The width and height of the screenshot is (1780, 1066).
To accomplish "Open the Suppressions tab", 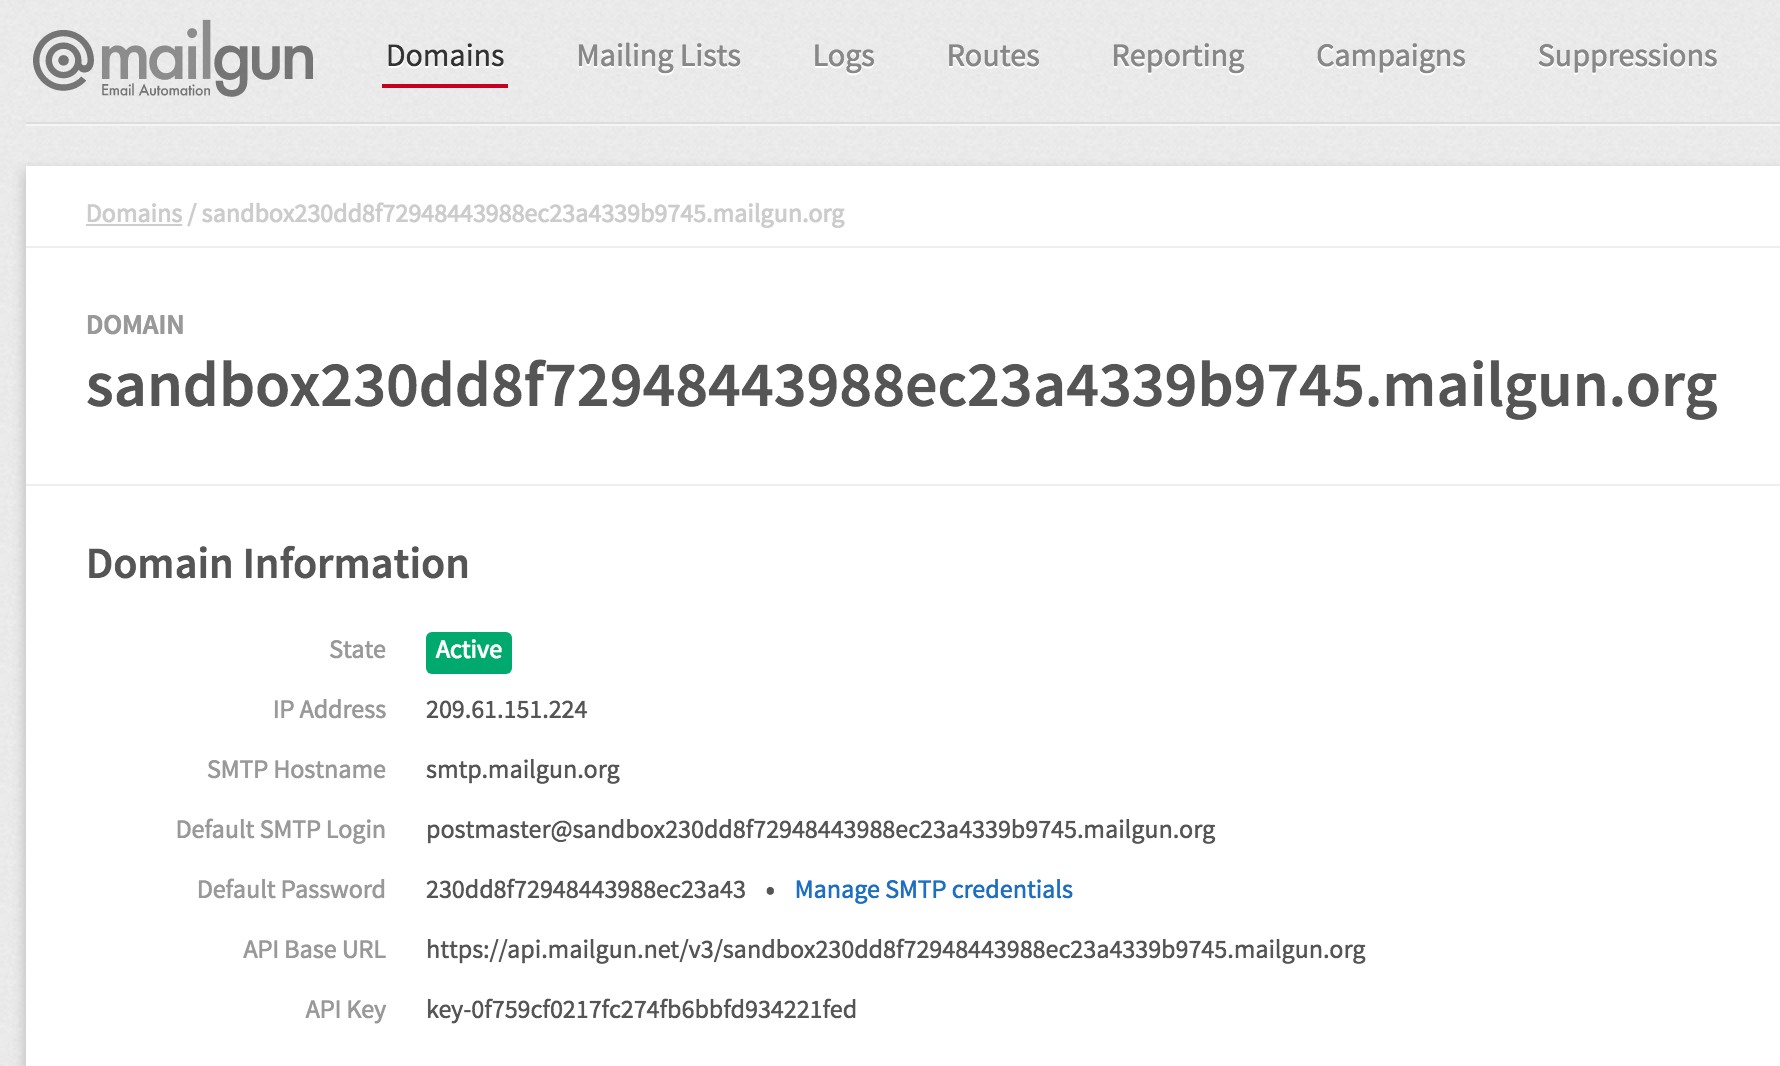I will [x=1626, y=56].
